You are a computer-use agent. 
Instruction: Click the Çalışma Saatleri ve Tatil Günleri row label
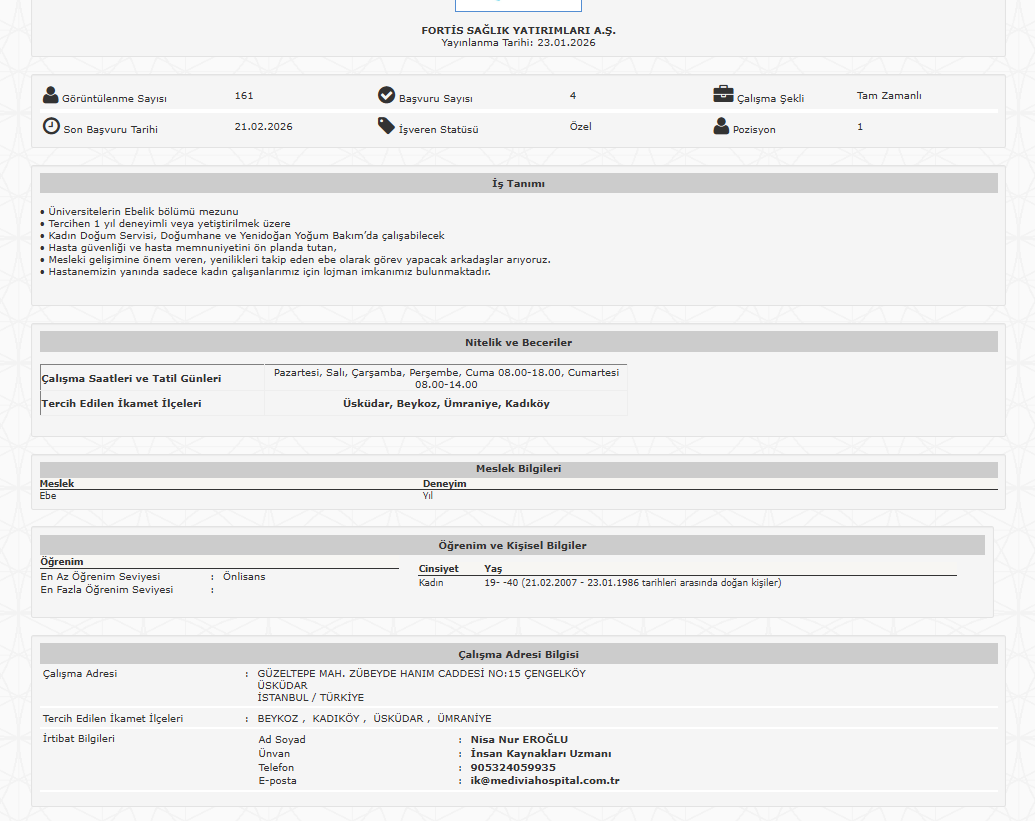[131, 378]
